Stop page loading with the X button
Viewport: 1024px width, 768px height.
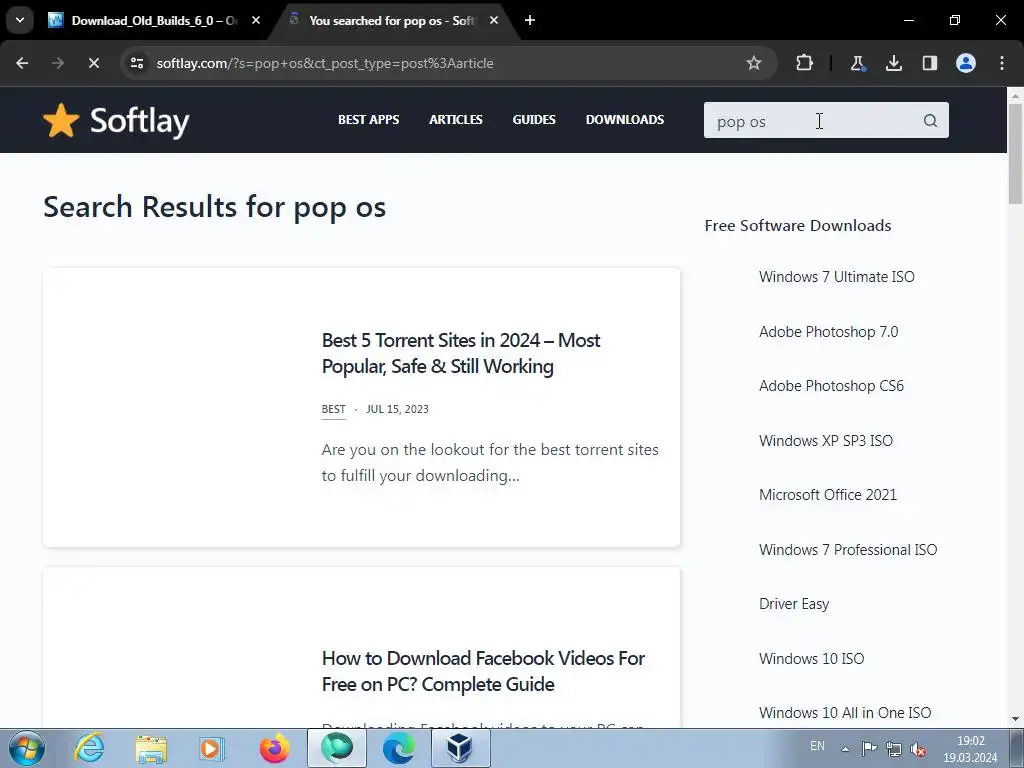(93, 63)
